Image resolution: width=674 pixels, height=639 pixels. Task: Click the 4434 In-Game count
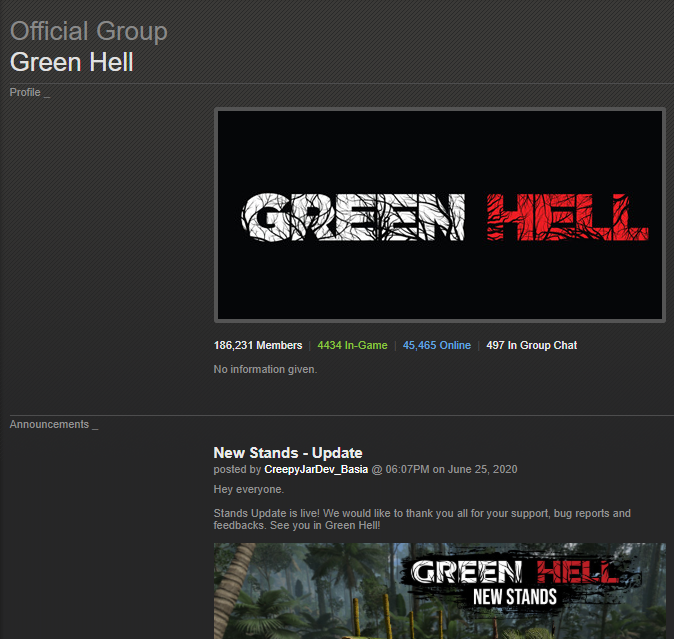point(352,345)
